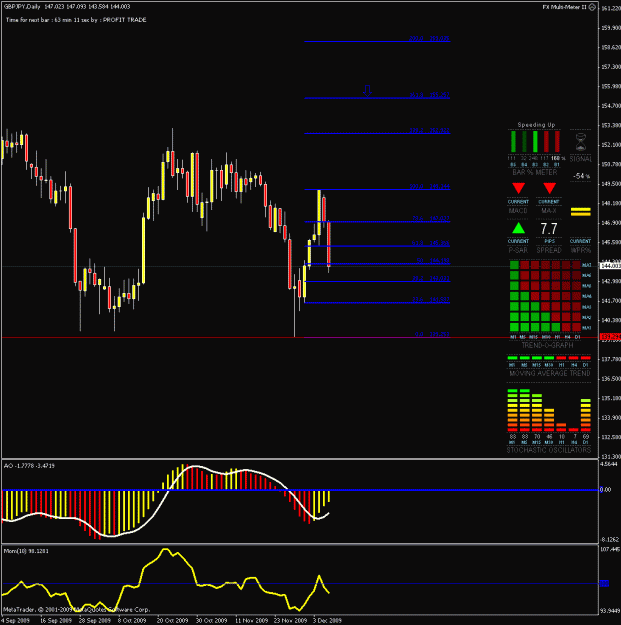Select the 161.8 Fibonacci level line
This screenshot has width=621, height=625.
[377, 98]
